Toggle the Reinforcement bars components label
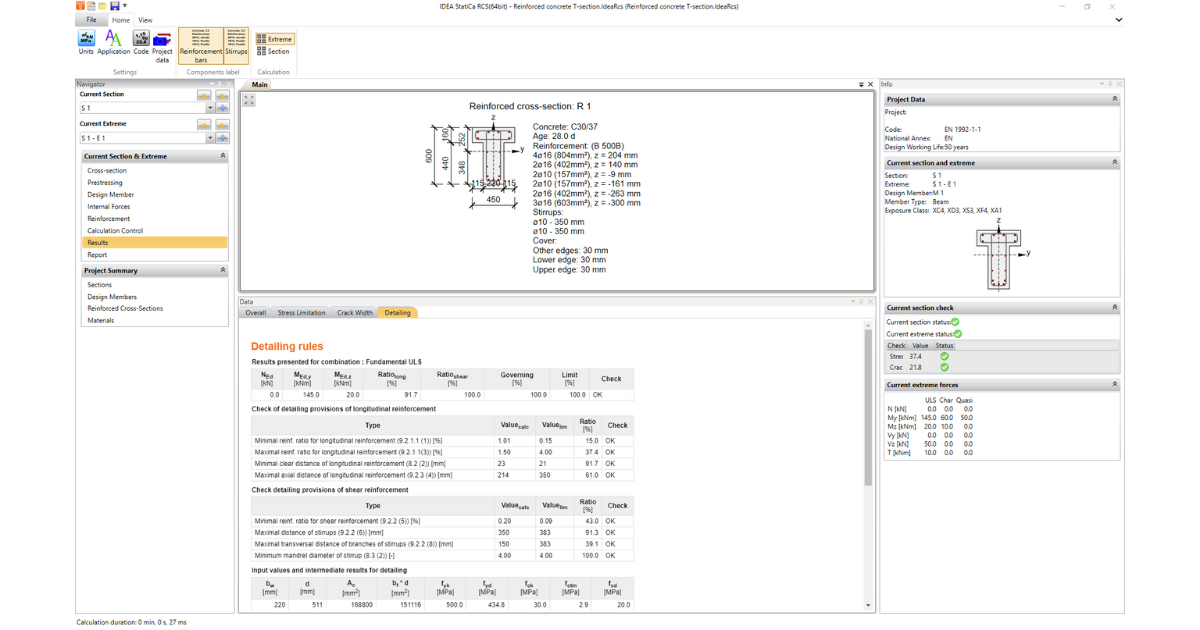 coord(200,45)
